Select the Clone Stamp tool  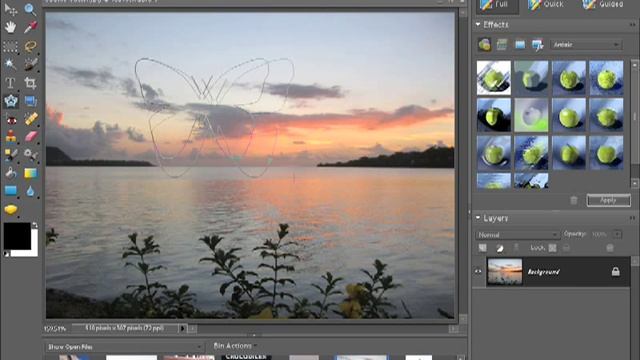point(10,137)
